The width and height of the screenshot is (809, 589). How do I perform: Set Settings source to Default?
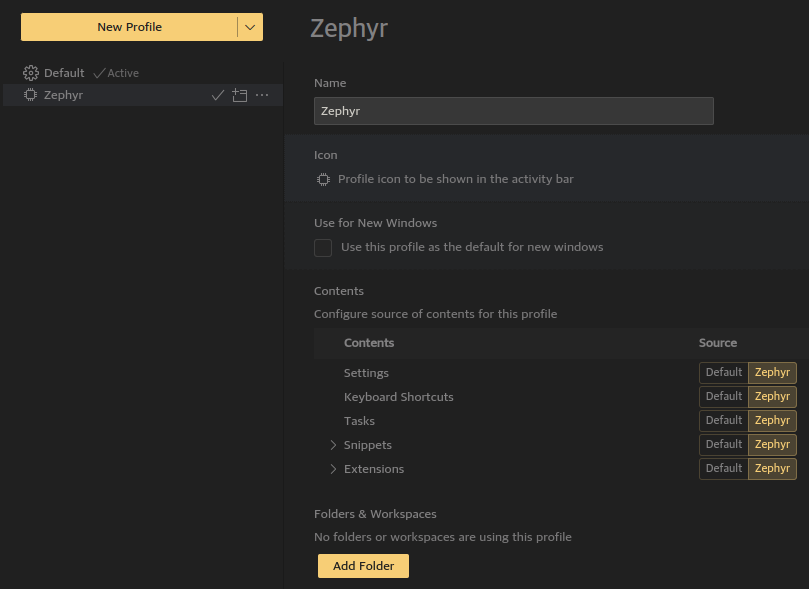coord(723,373)
